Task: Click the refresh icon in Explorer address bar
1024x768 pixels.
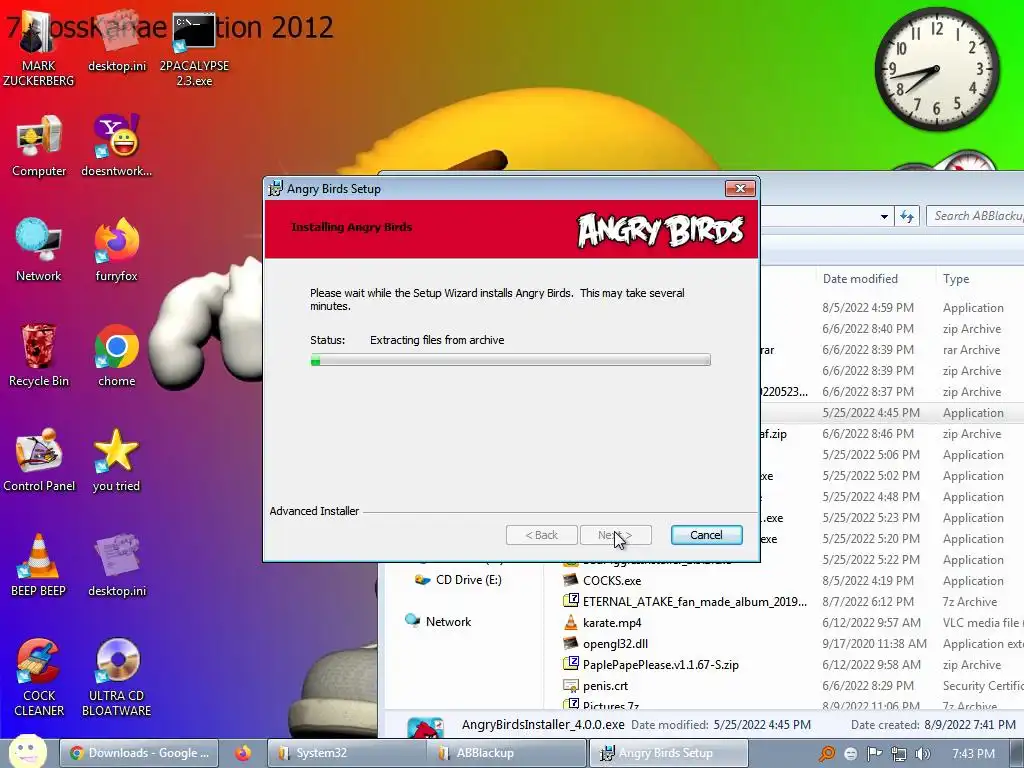Action: pos(907,216)
